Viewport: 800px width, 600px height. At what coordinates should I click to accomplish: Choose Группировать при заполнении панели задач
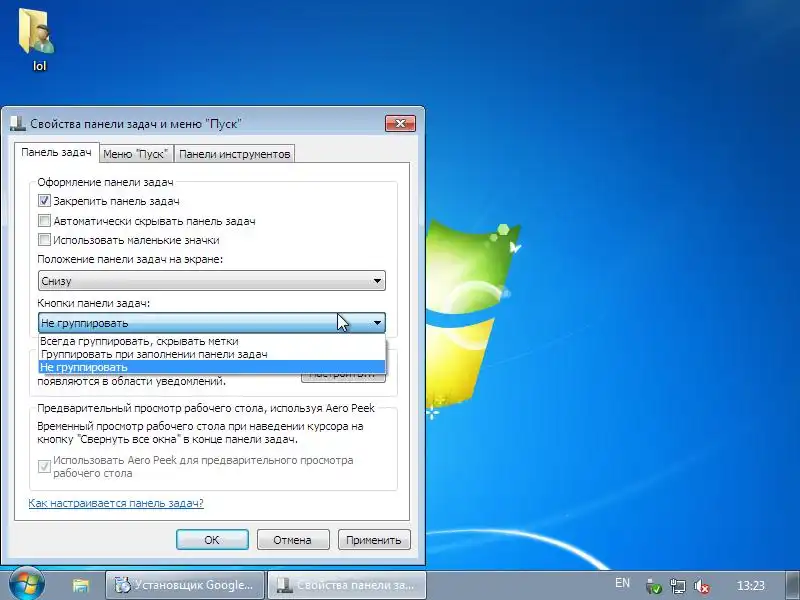212,354
